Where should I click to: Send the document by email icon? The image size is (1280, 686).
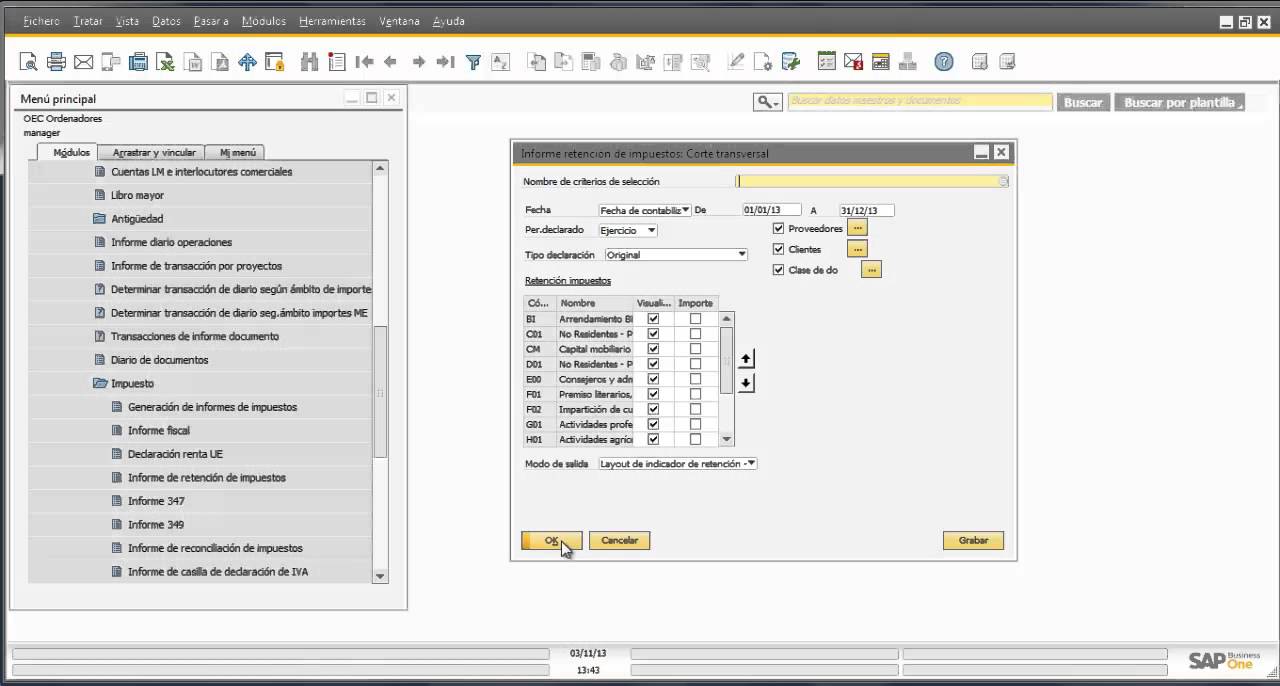(x=83, y=62)
